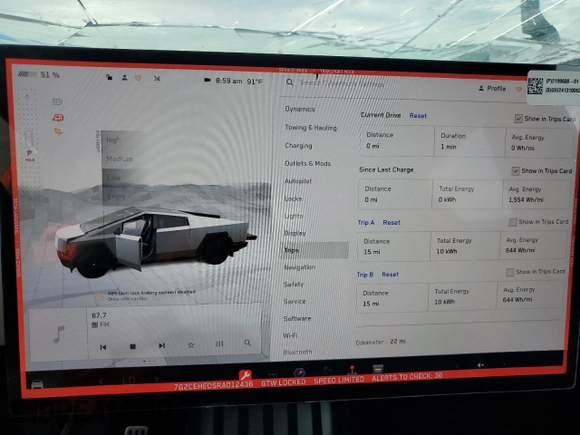Open the dashcam camera icon
580x435 pixels.
(208, 80)
